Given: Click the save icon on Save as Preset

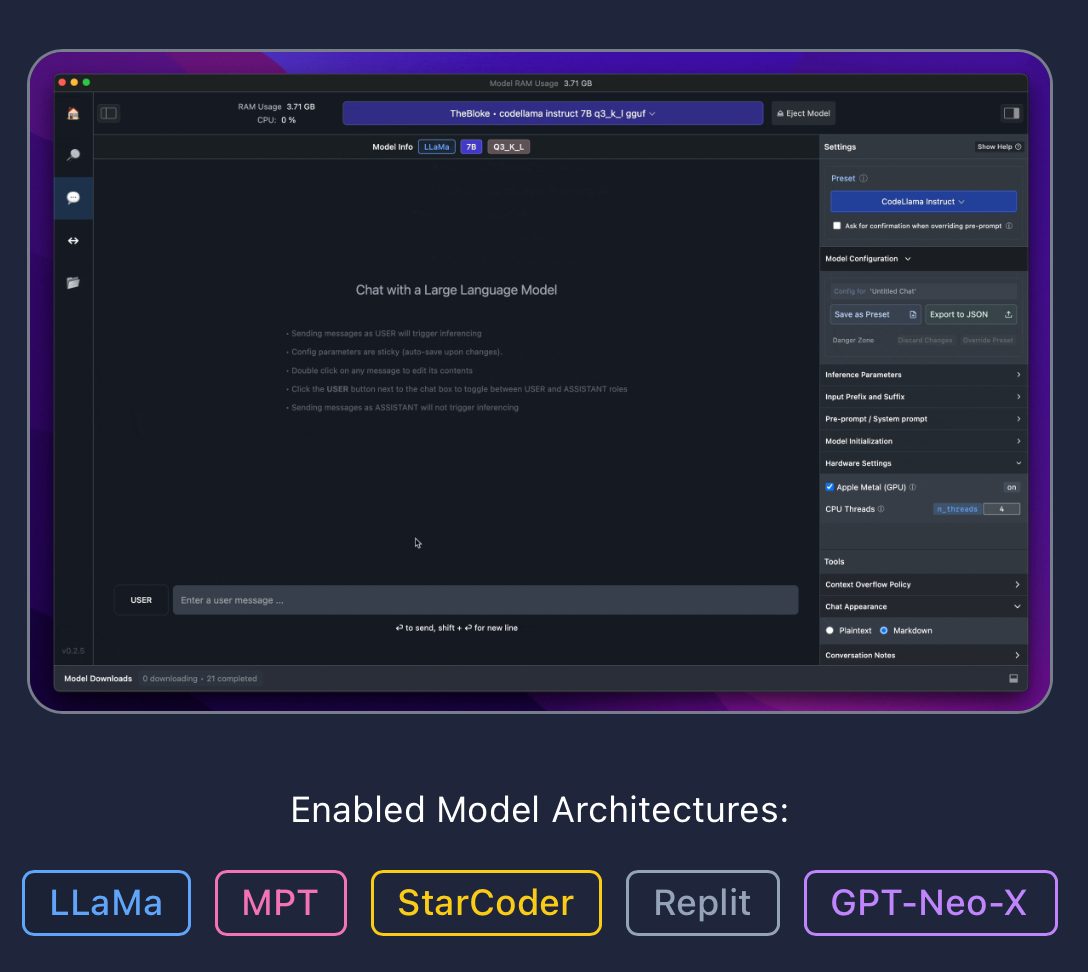Looking at the screenshot, I should (912, 314).
